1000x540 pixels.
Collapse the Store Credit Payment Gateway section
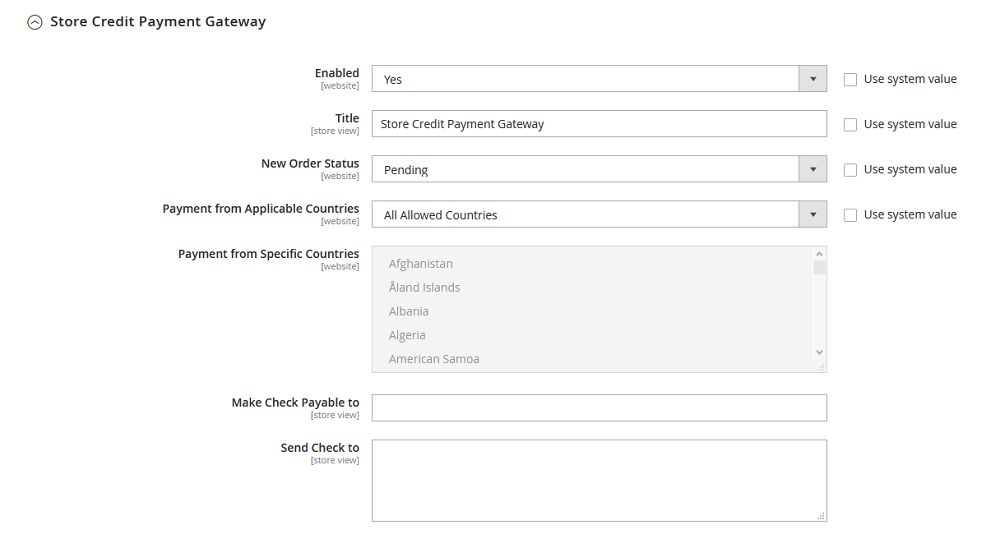[35, 22]
